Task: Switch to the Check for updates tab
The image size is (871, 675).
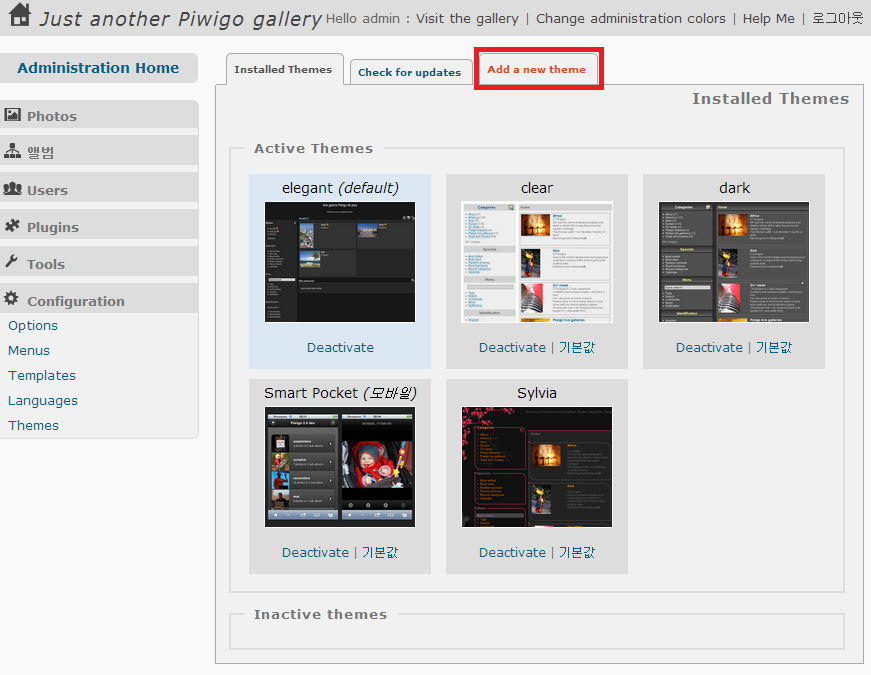Action: 409,72
